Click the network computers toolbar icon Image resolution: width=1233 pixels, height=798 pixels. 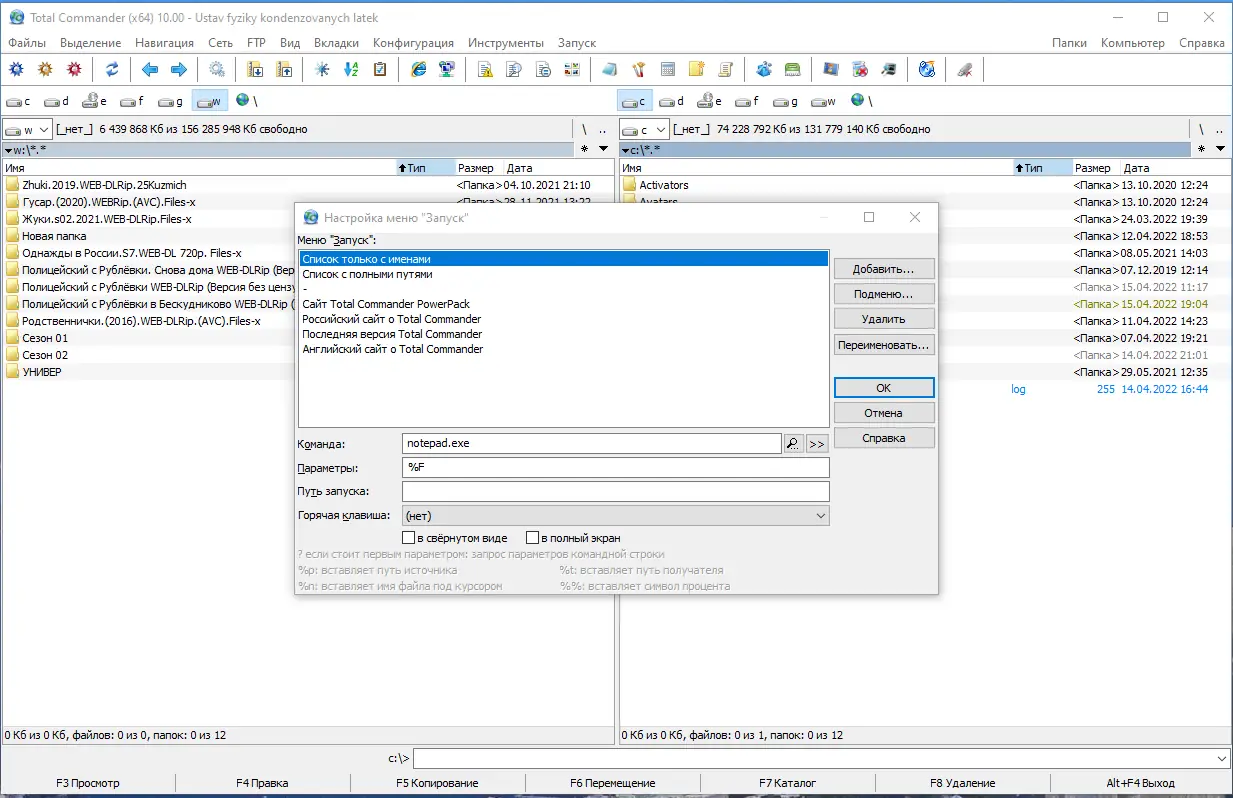[x=447, y=69]
